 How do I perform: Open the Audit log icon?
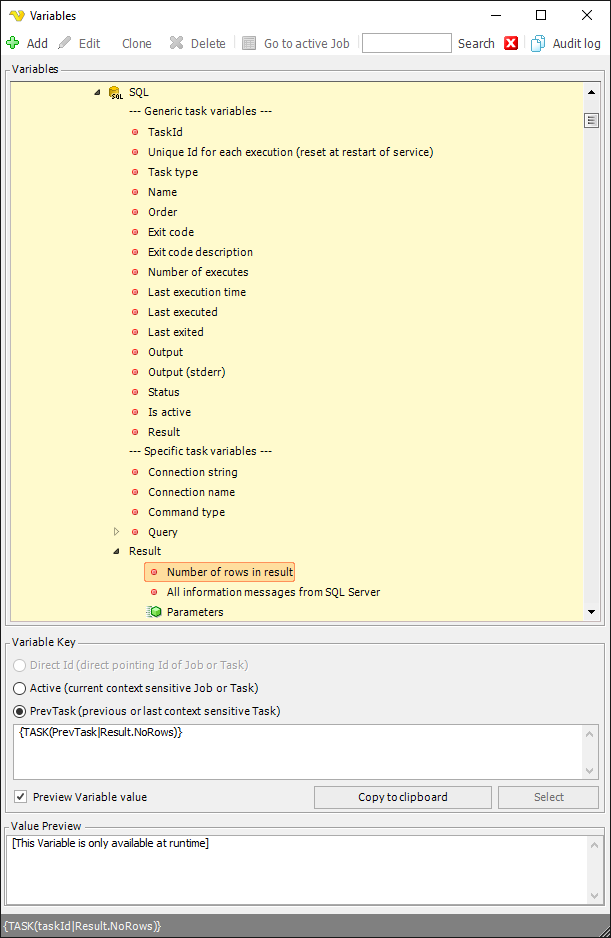tap(538, 44)
